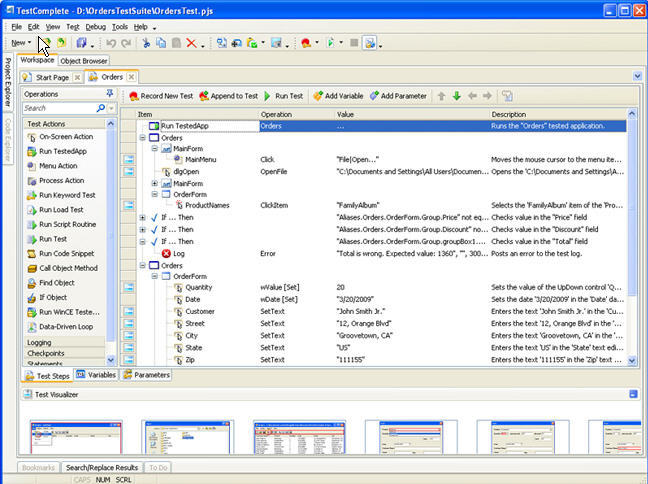Open the Parameters tab
648x484 pixels.
coord(147,375)
